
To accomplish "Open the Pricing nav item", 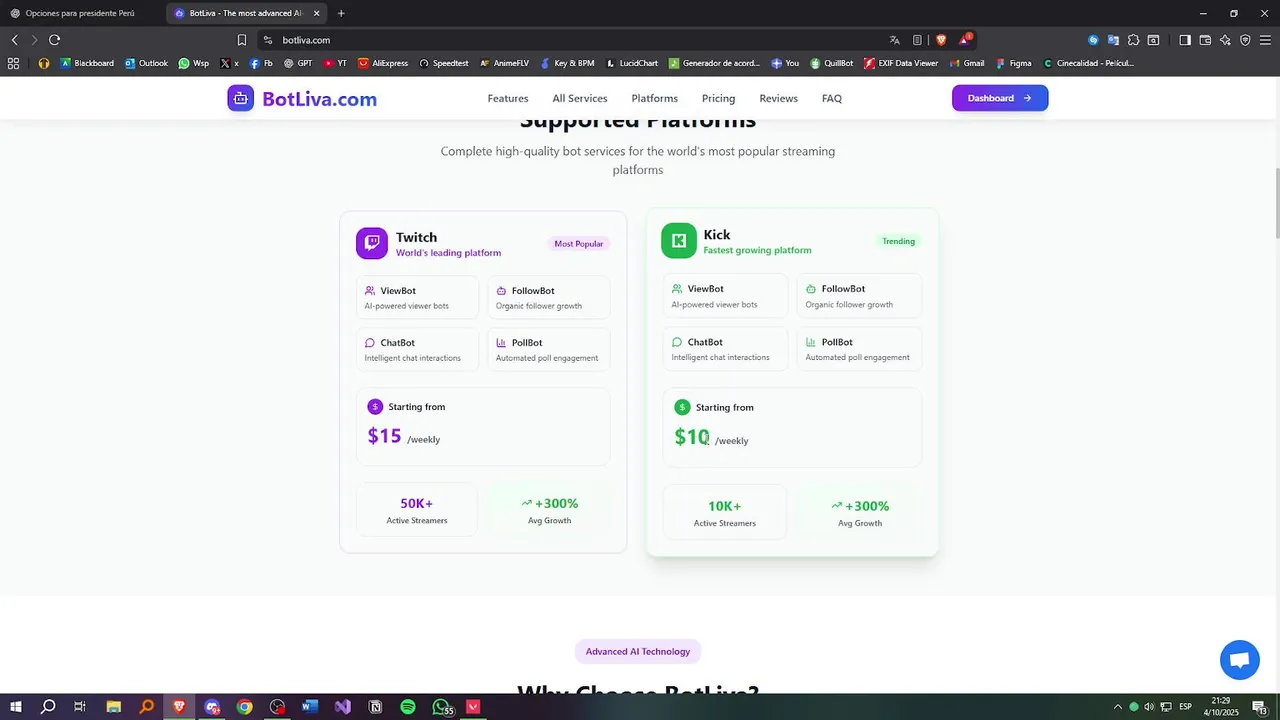I will [x=718, y=98].
